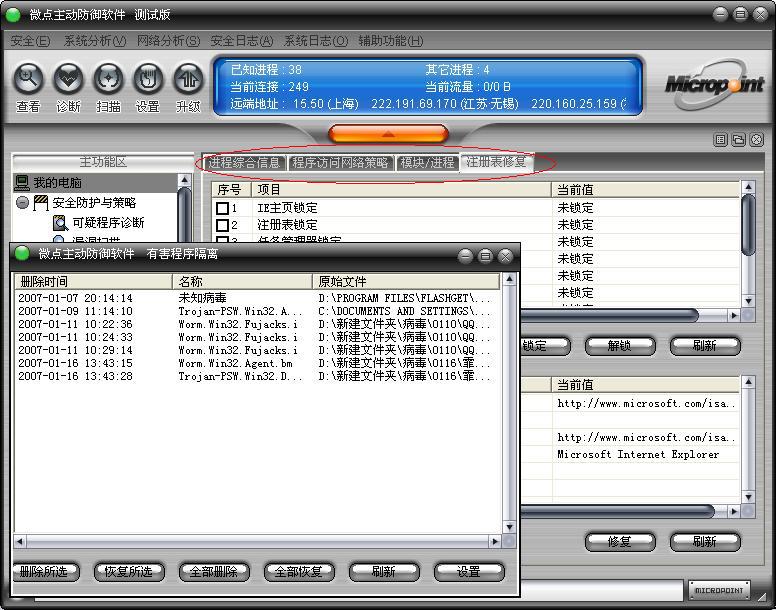Launch the 诊断 diagnosis heart icon

point(68,79)
